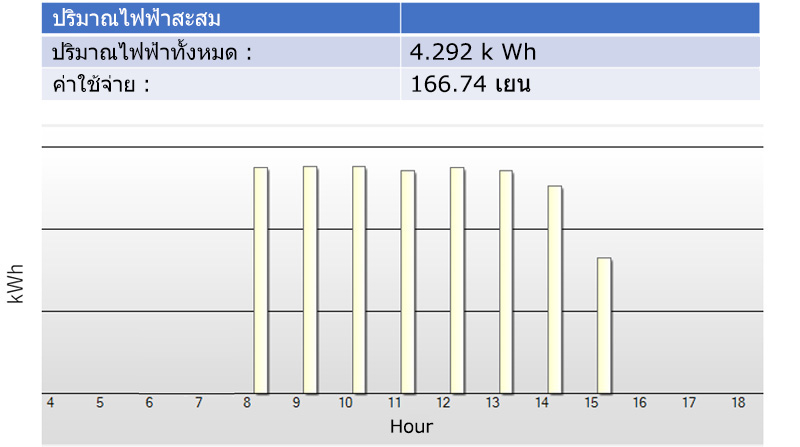800x447 pixels.
Task: Click the bar for hour 8
Action: [x=261, y=280]
